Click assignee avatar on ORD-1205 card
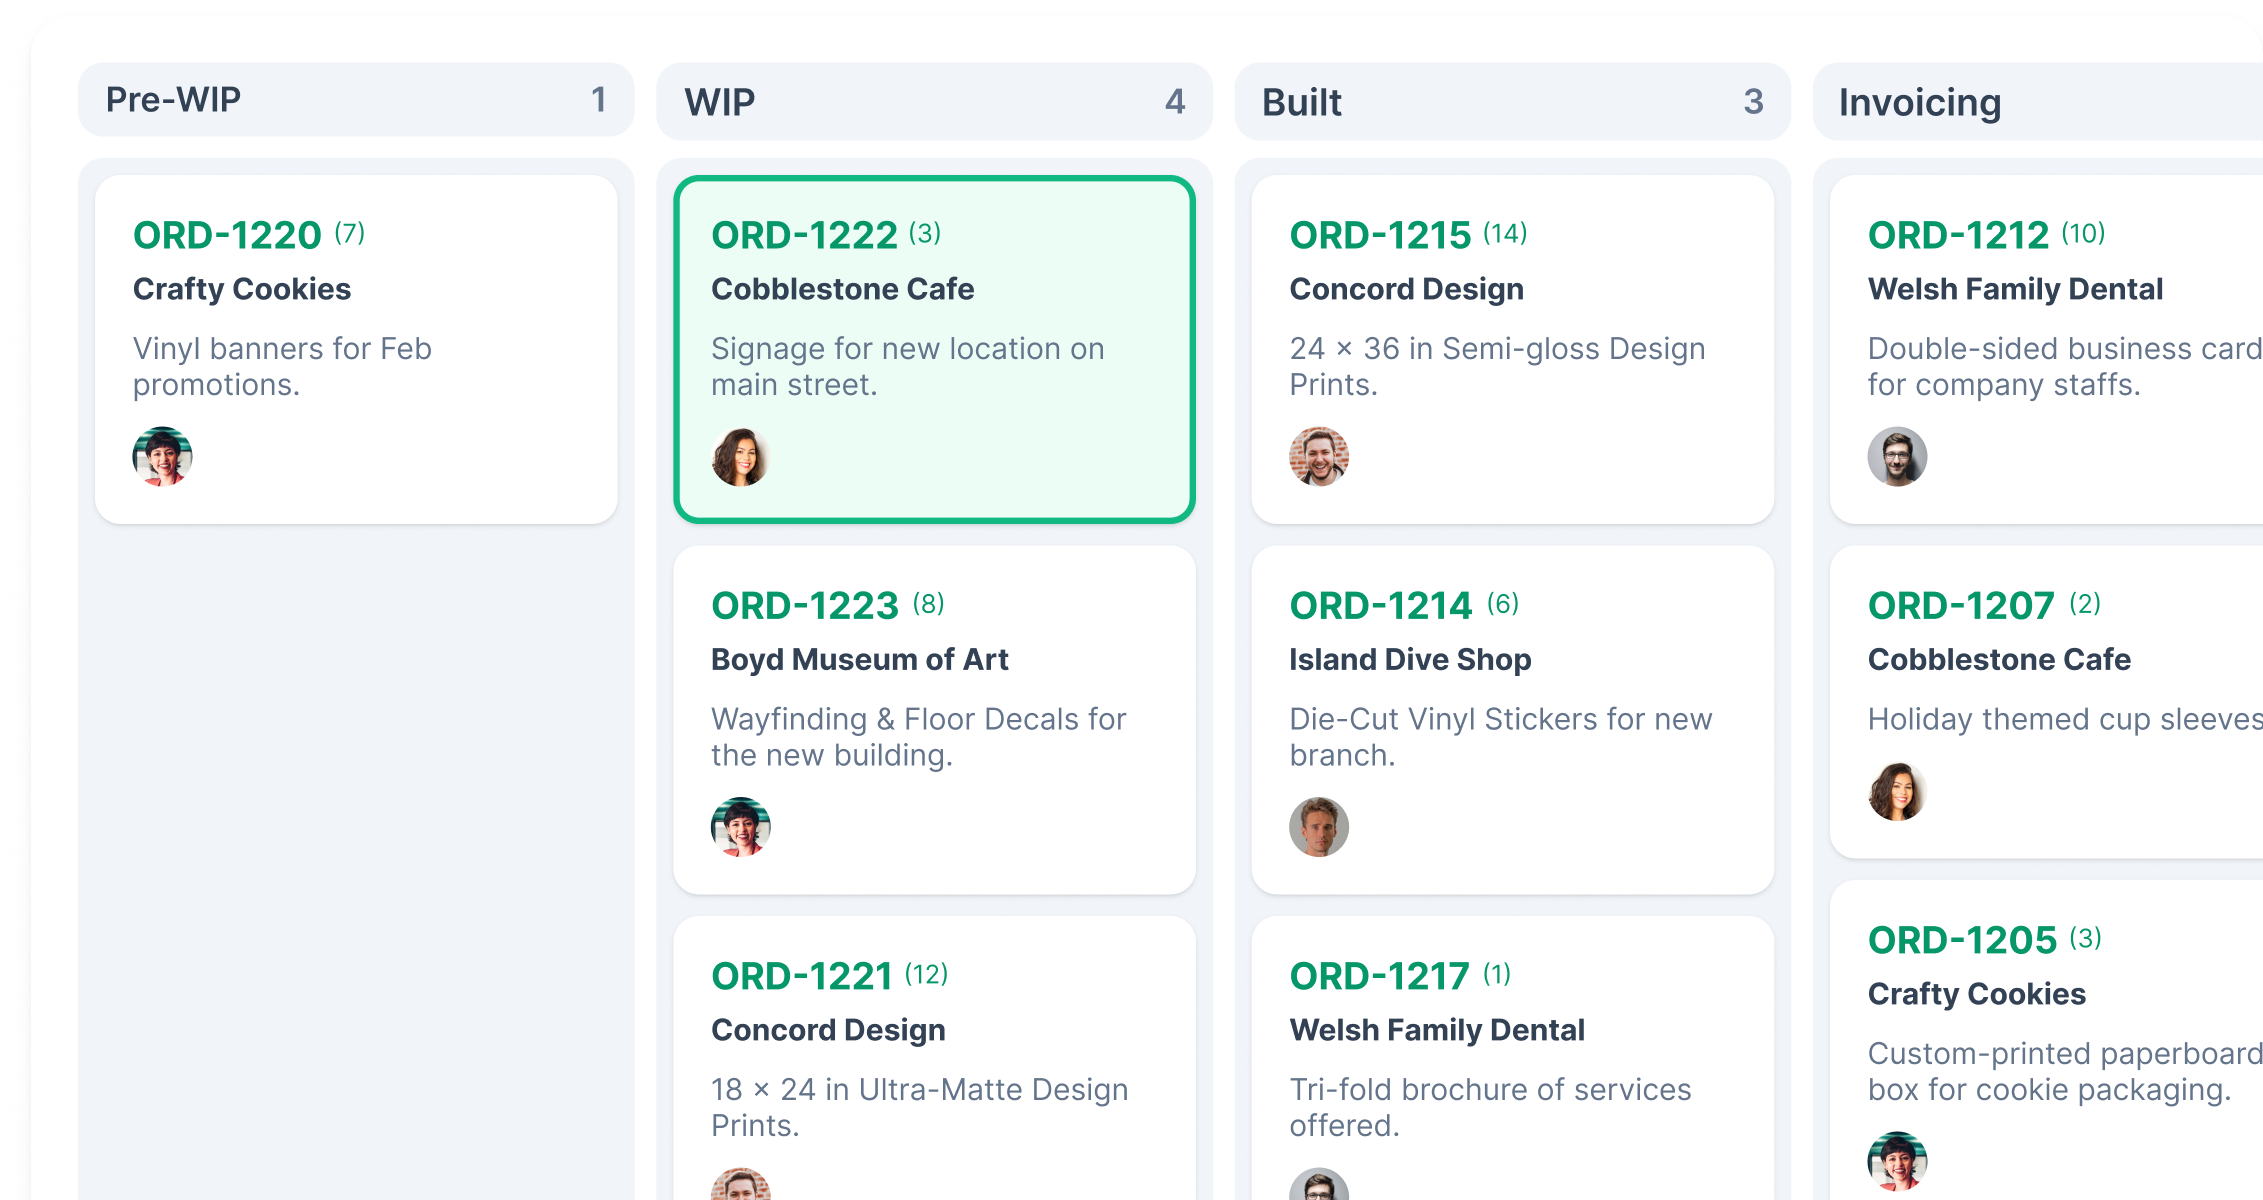The width and height of the screenshot is (2263, 1200). point(1896,1161)
